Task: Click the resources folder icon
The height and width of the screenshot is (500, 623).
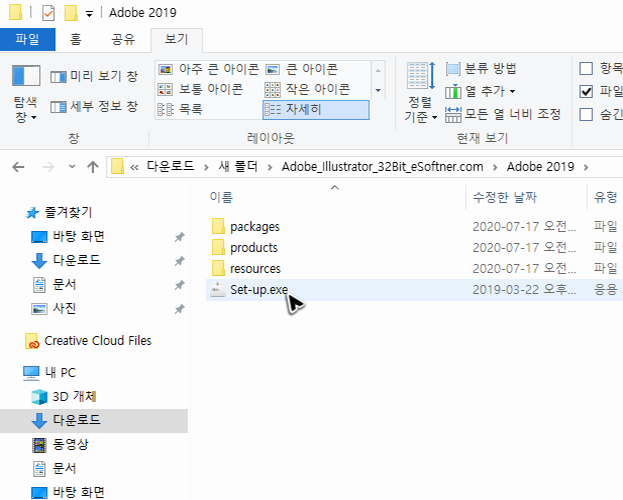Action: click(218, 269)
